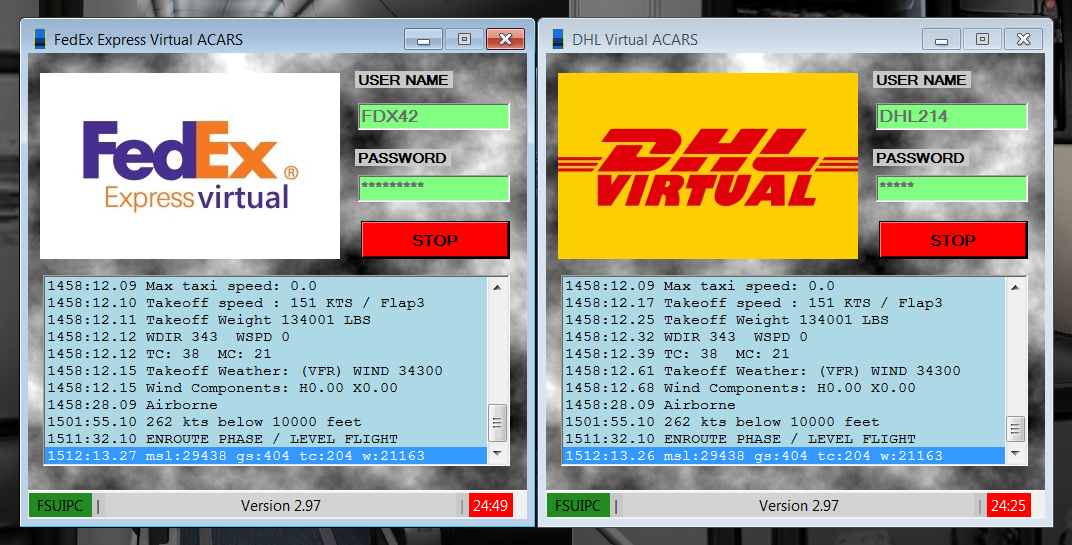Image resolution: width=1072 pixels, height=545 pixels.
Task: Select FedEx log line Takeoff Weight 134001 LBS
Action: point(266,320)
